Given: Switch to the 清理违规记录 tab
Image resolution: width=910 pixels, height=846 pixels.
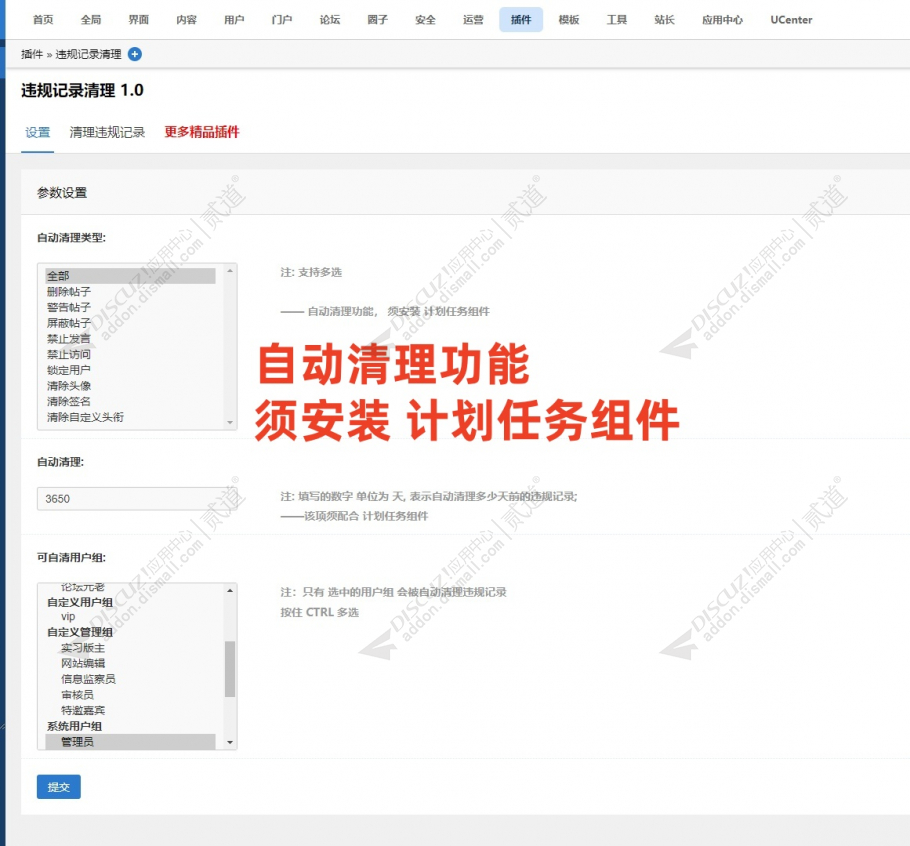Looking at the screenshot, I should point(107,132).
